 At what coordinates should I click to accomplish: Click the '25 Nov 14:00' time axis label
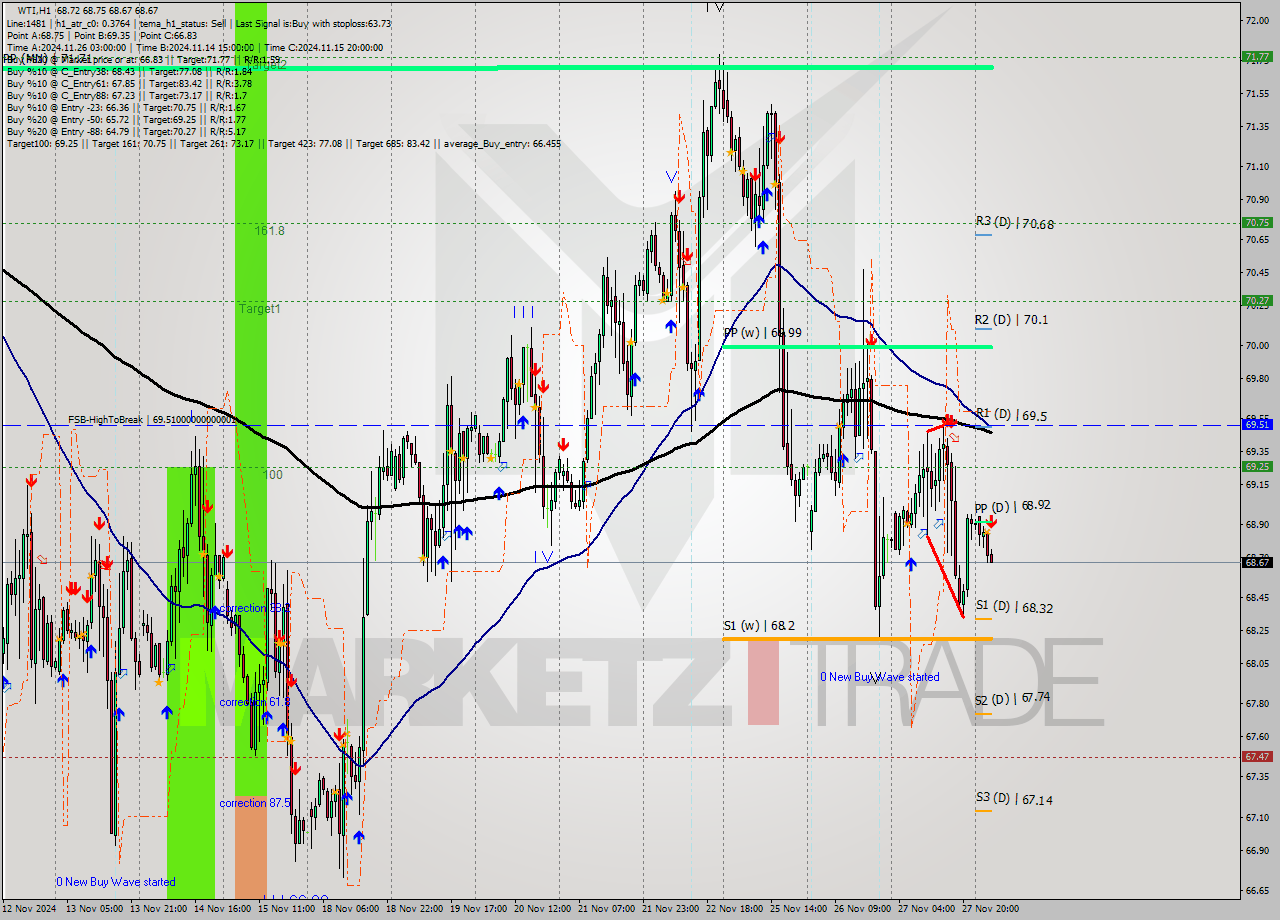[x=800, y=909]
